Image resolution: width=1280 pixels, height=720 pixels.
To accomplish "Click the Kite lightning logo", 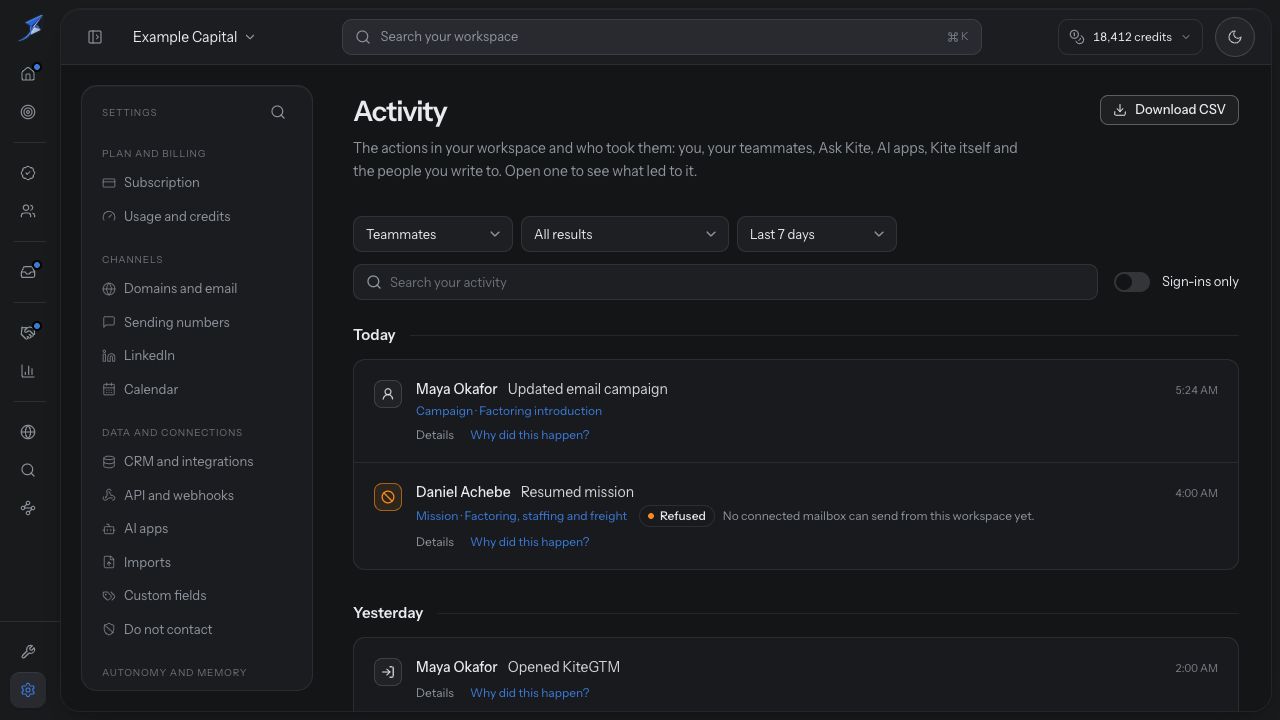I will [30, 28].
